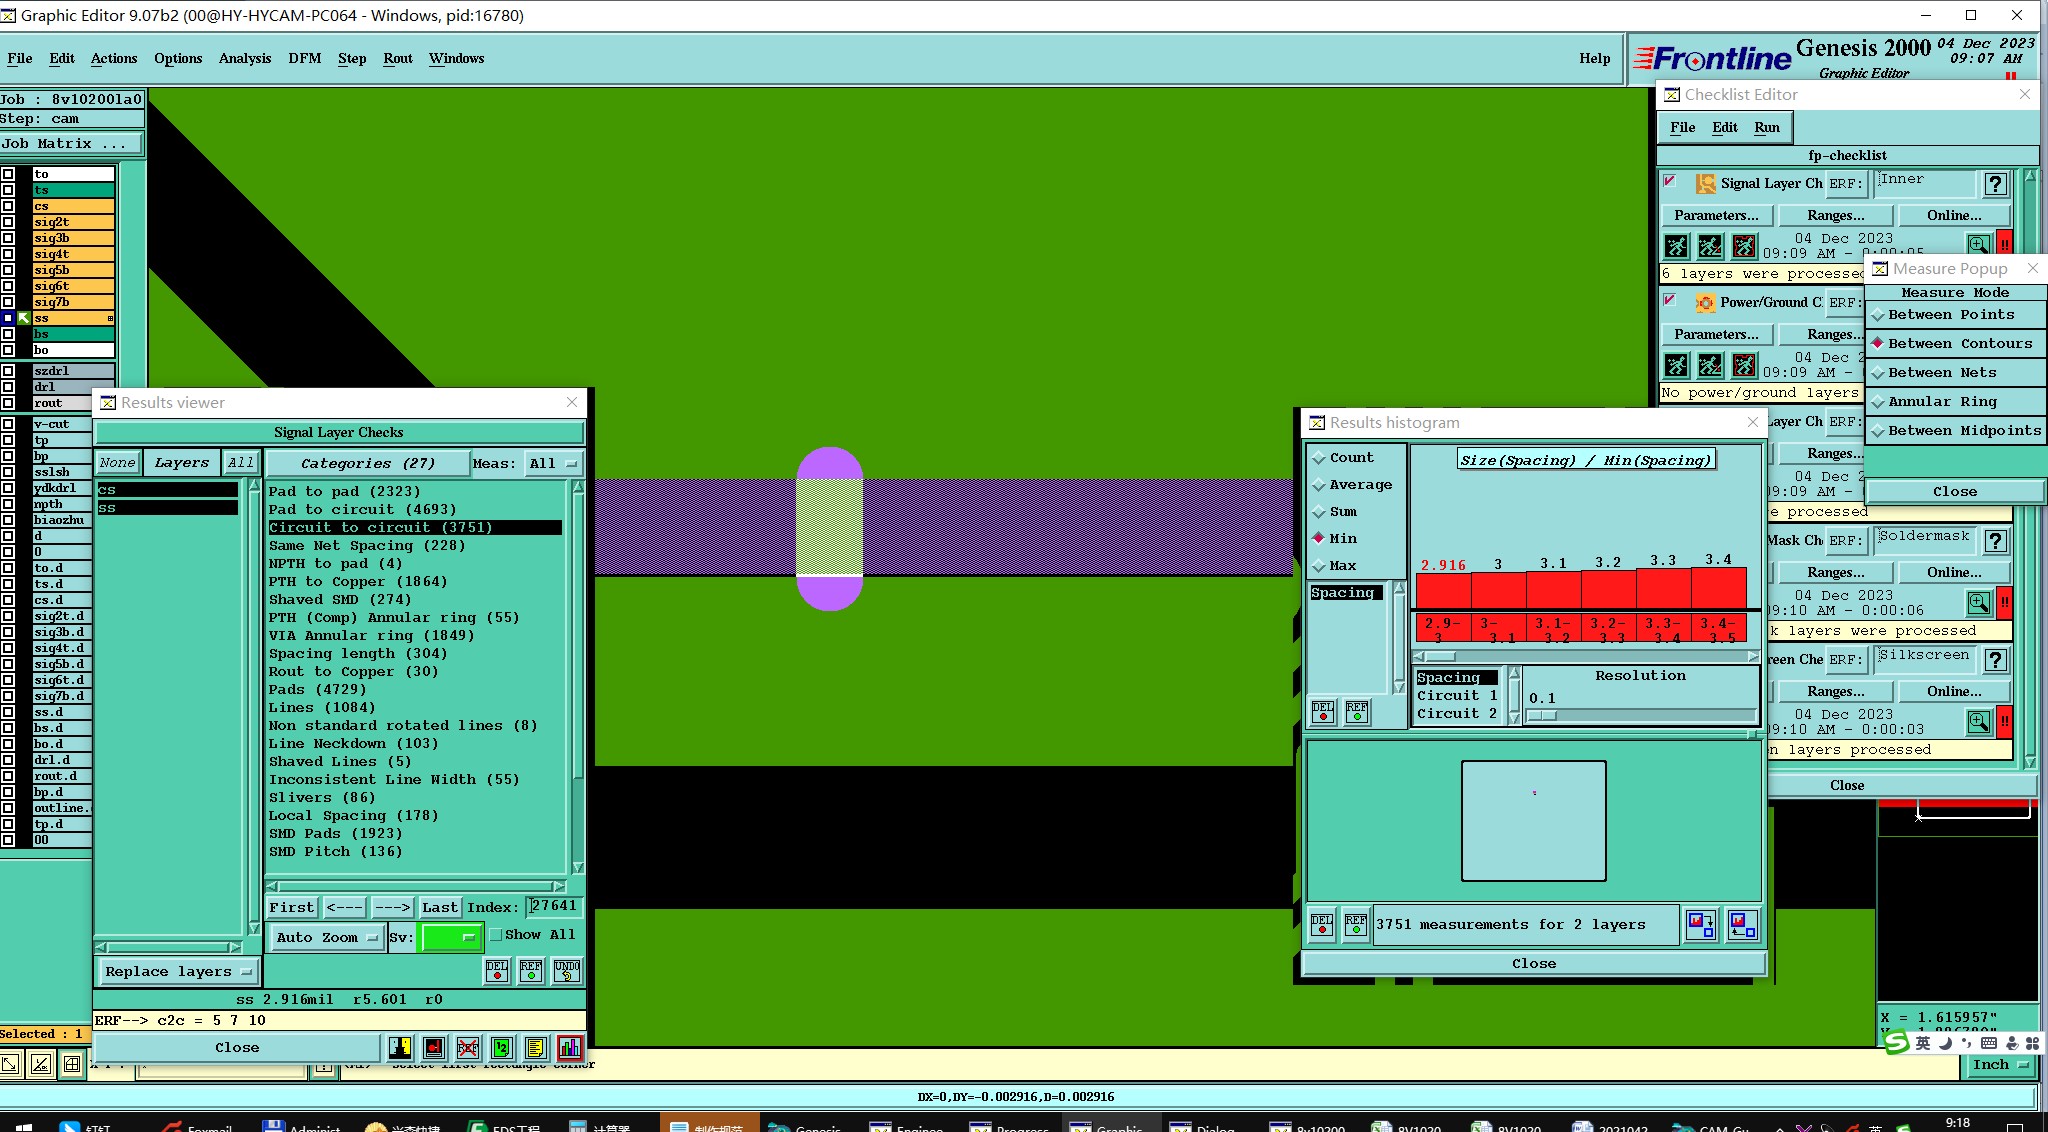Screen dimensions: 2048x1132
Task: Open the Auto Zoom dropdown
Action: tap(326, 937)
